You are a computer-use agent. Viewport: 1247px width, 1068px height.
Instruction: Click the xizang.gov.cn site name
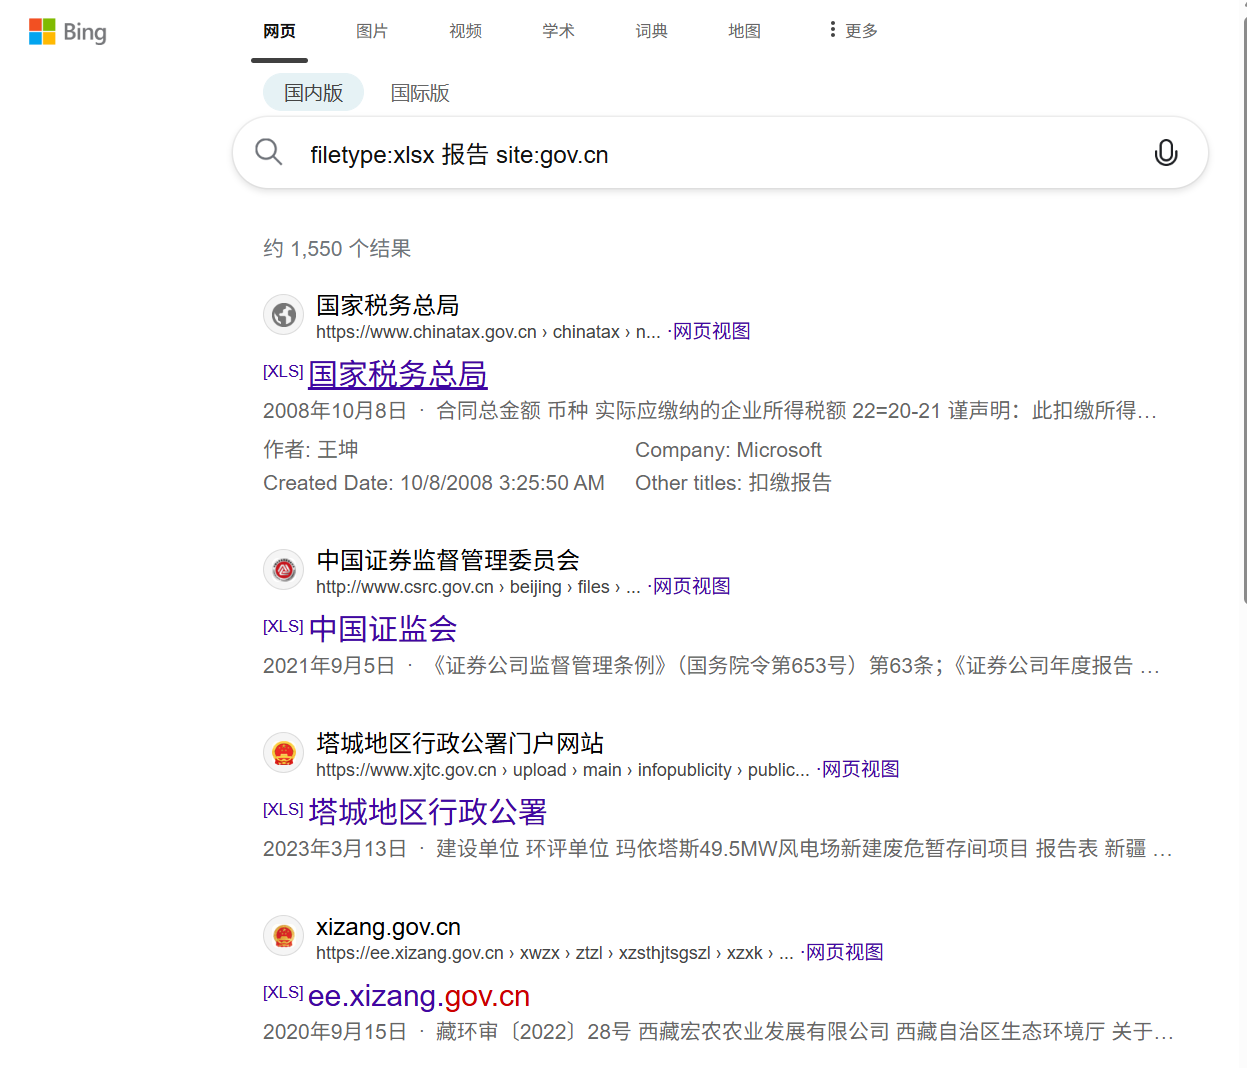click(x=388, y=927)
